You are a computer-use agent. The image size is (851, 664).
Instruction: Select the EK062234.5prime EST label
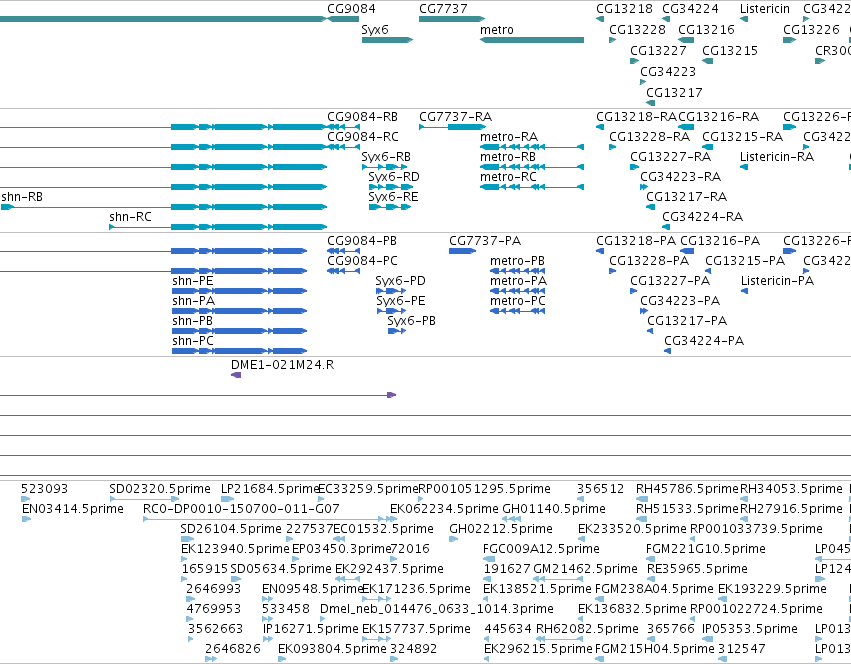coord(444,509)
